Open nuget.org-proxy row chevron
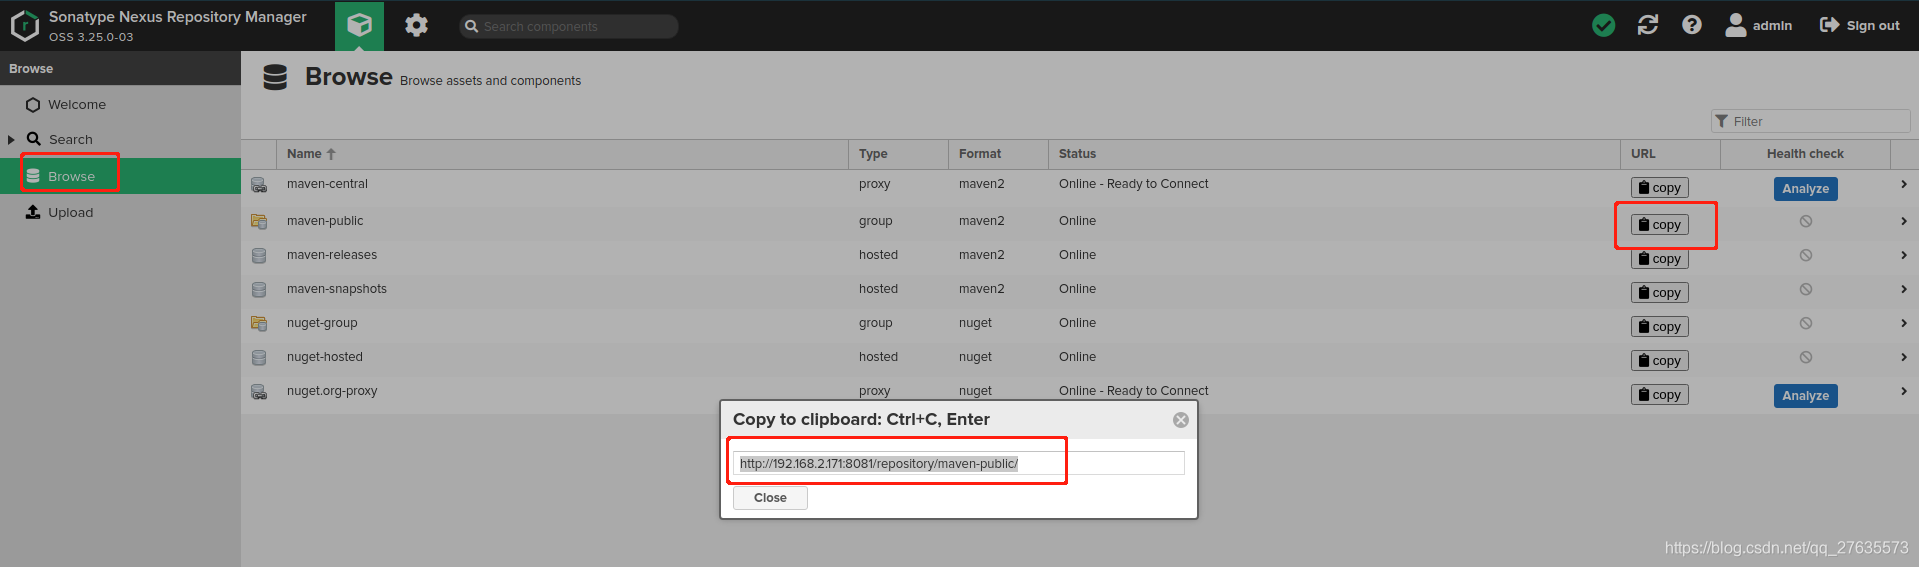 pos(1903,391)
